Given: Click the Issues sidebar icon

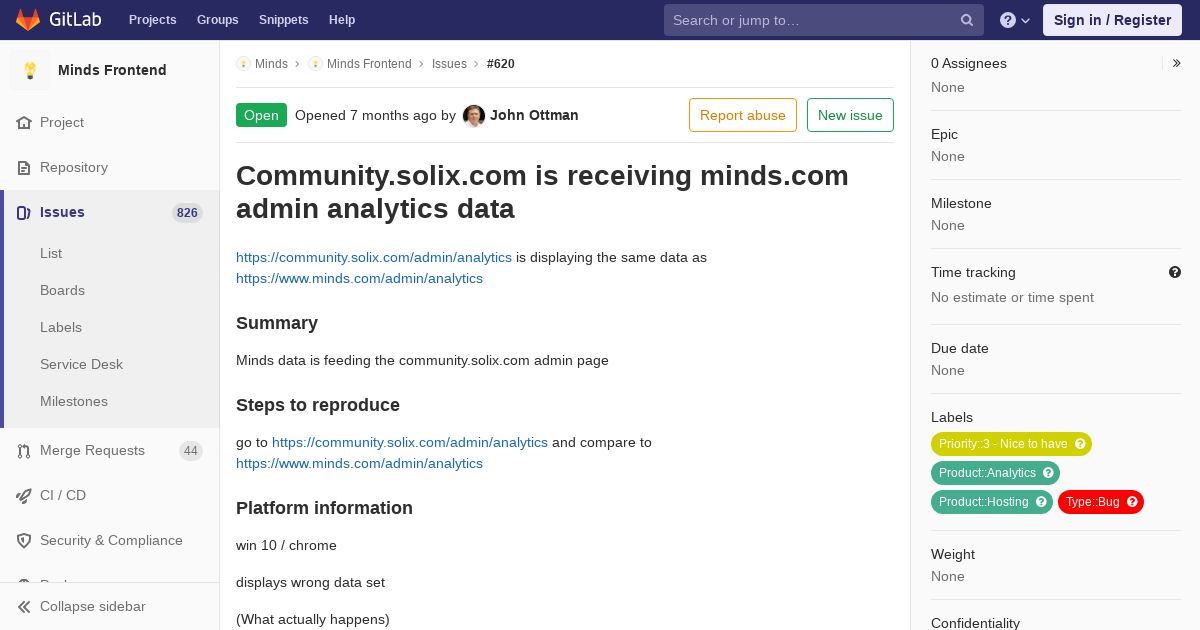Looking at the screenshot, I should [x=24, y=212].
